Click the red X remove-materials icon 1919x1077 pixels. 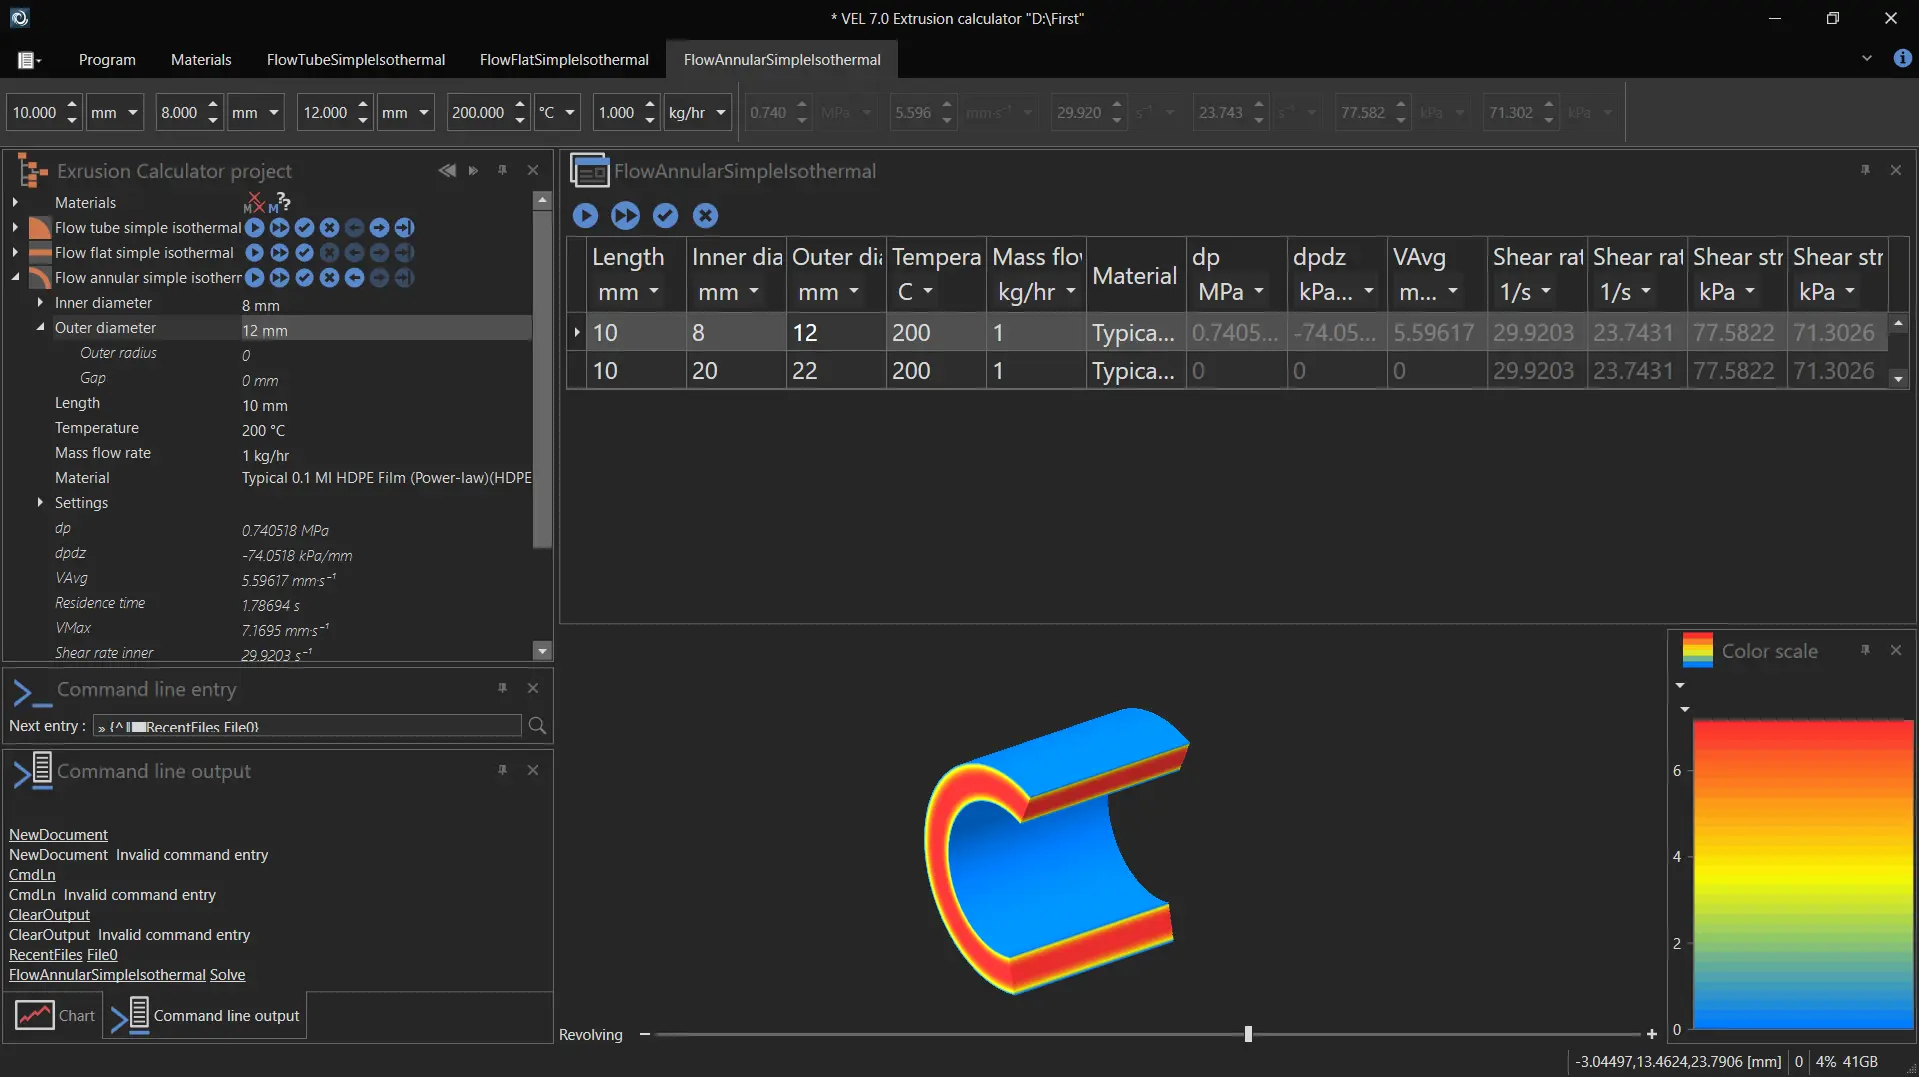(254, 202)
